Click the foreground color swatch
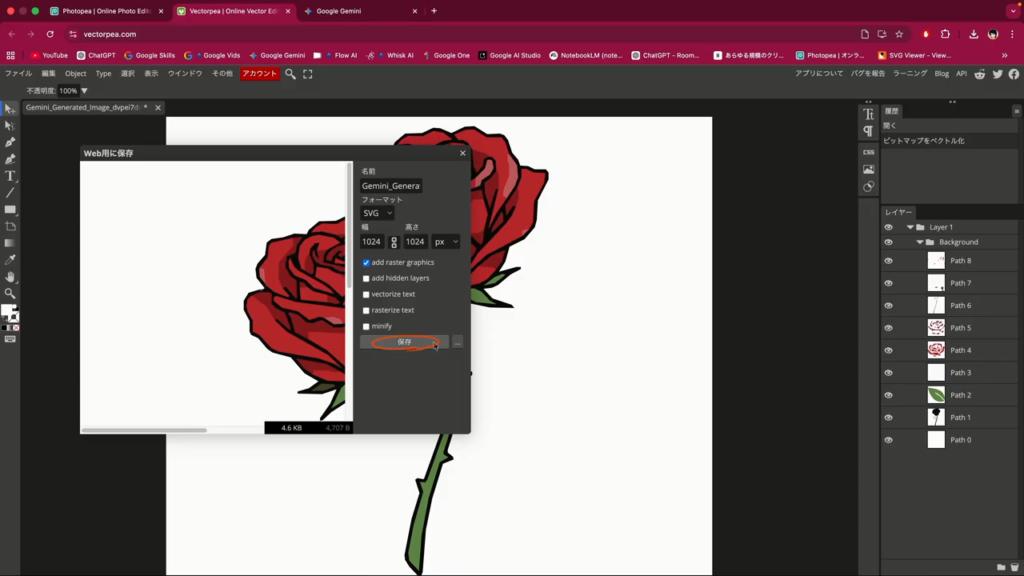The image size is (1024, 576). (x=8, y=310)
